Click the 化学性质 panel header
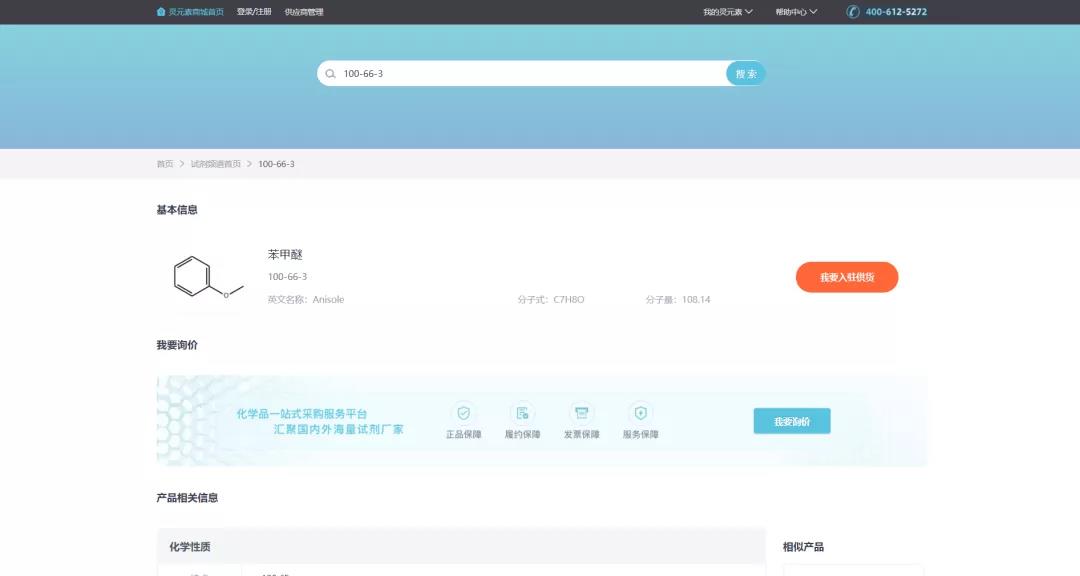 (x=461, y=546)
